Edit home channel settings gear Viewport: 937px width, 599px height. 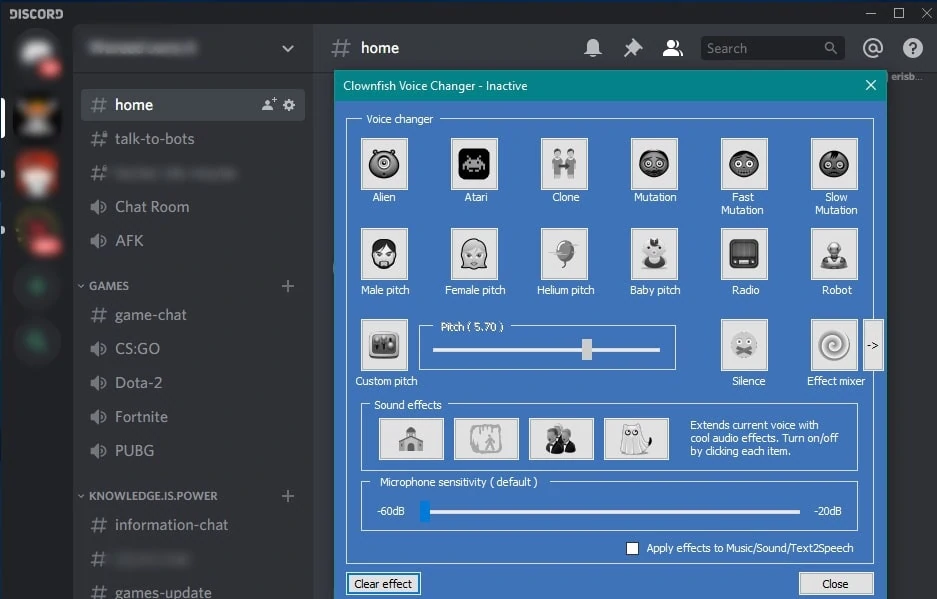pyautogui.click(x=289, y=105)
